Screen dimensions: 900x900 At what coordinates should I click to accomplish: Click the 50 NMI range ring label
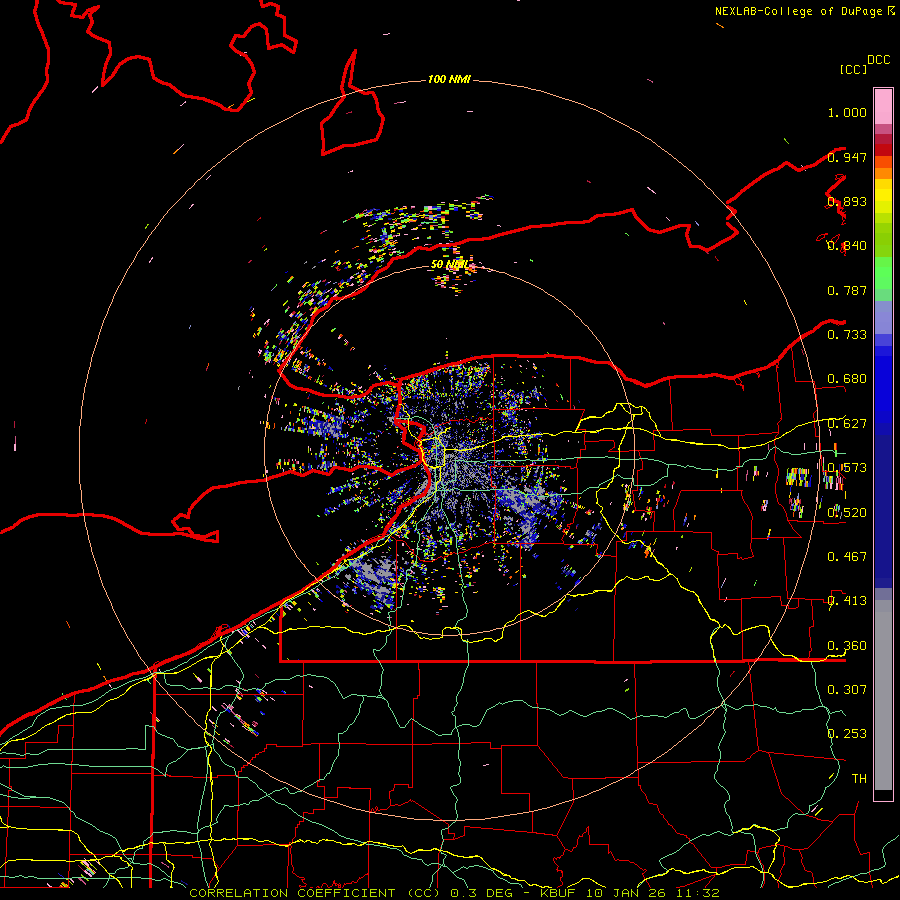coord(449,265)
